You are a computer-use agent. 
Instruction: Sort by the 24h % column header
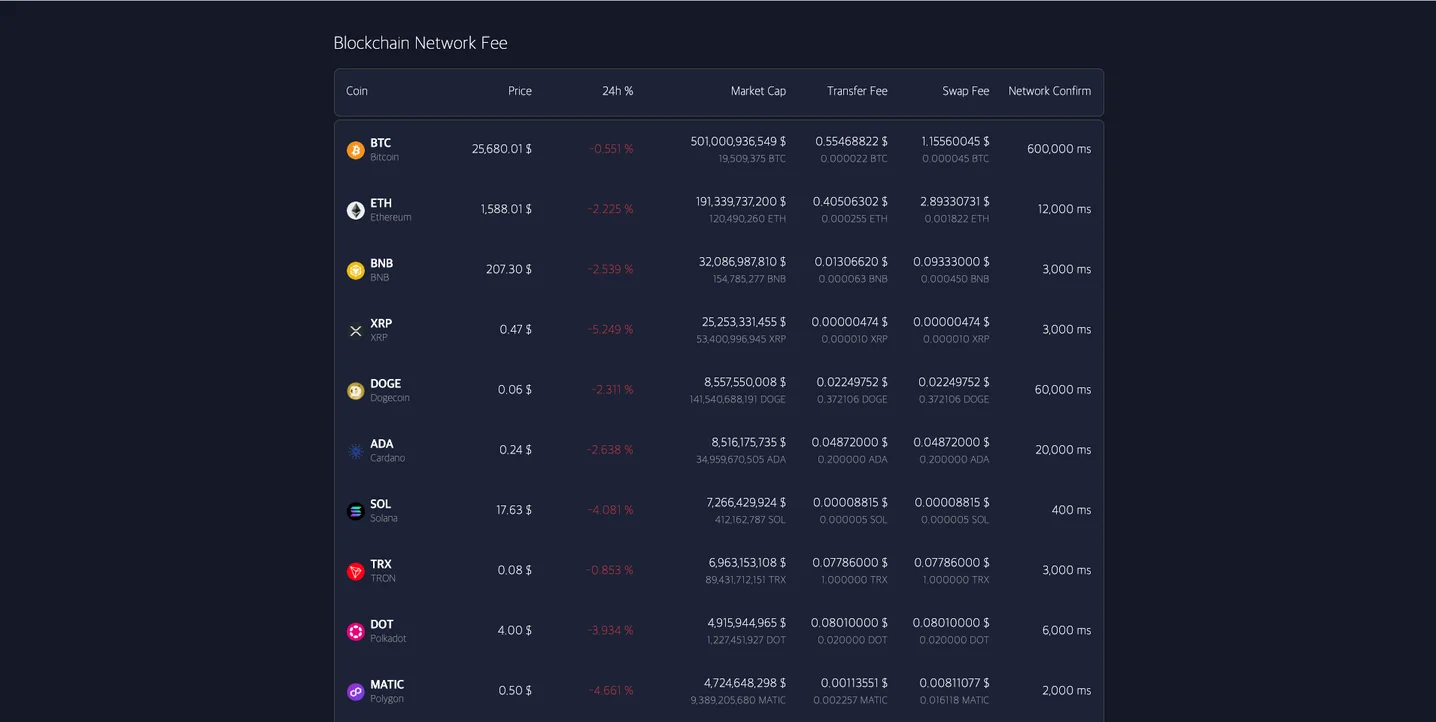[x=618, y=91]
